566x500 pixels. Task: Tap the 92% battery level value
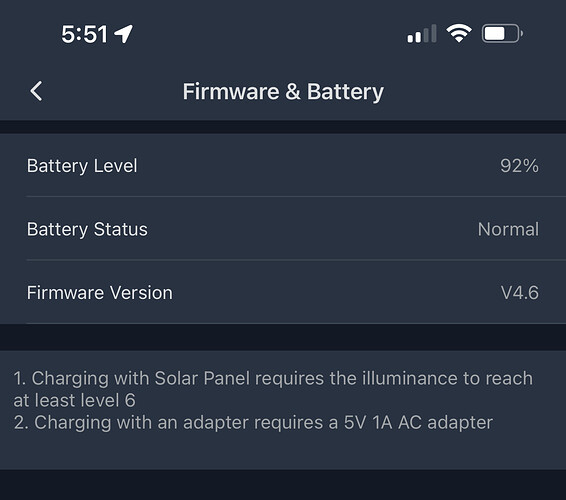519,166
